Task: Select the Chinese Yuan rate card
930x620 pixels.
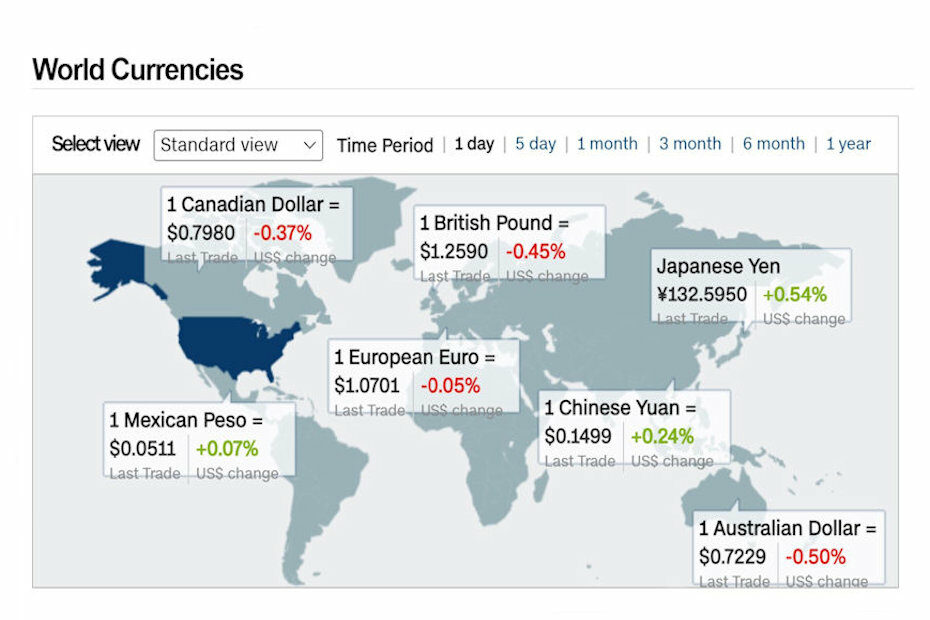Action: [635, 427]
